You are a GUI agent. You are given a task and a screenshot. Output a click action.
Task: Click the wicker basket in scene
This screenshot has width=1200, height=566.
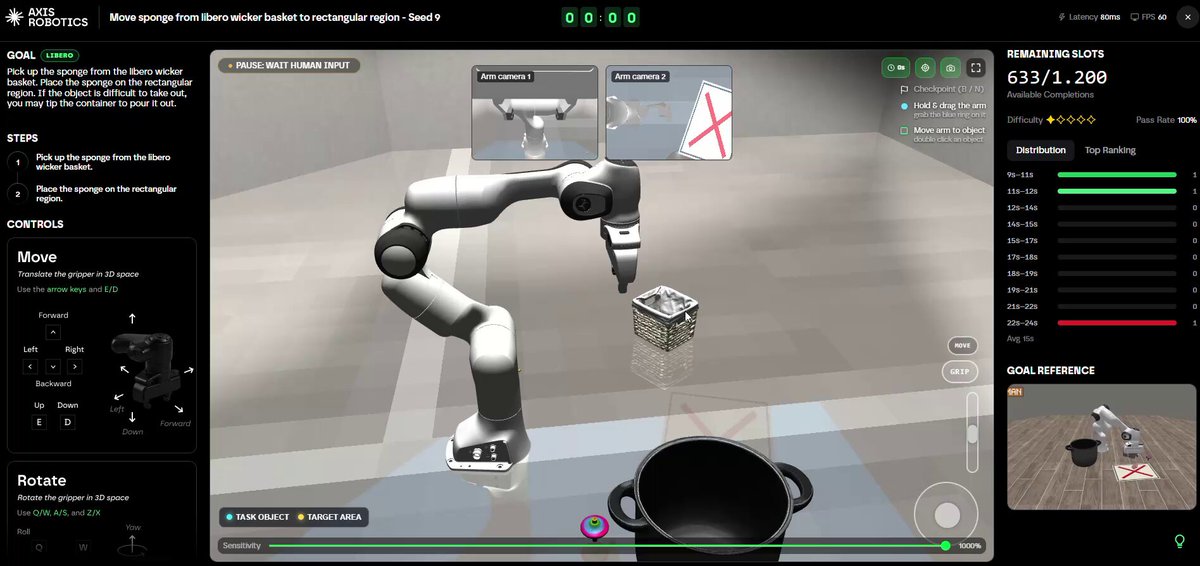pos(665,318)
